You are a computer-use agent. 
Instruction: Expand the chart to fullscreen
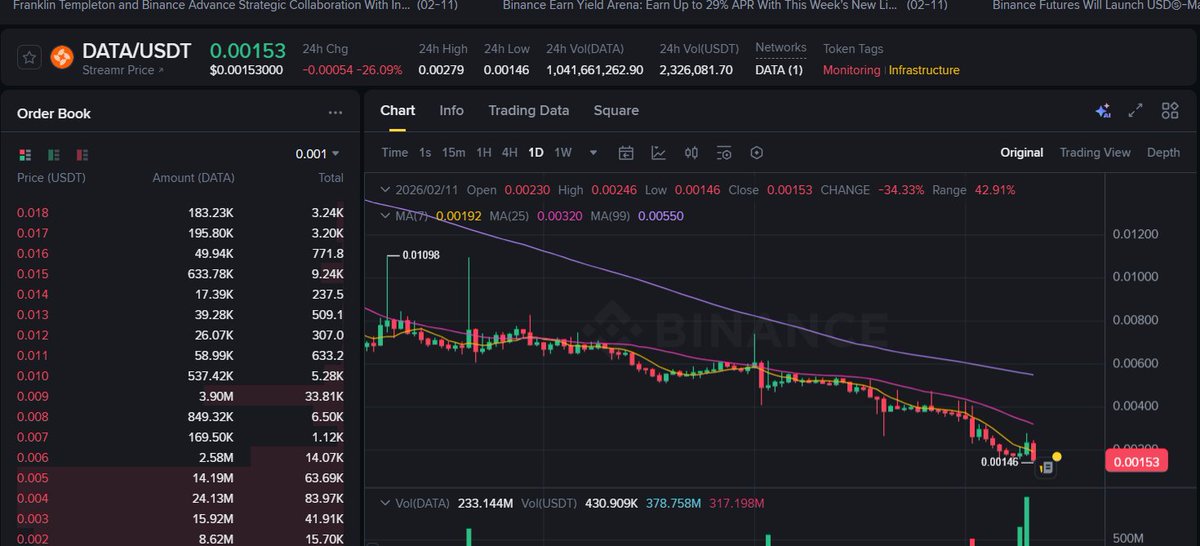pos(1136,111)
